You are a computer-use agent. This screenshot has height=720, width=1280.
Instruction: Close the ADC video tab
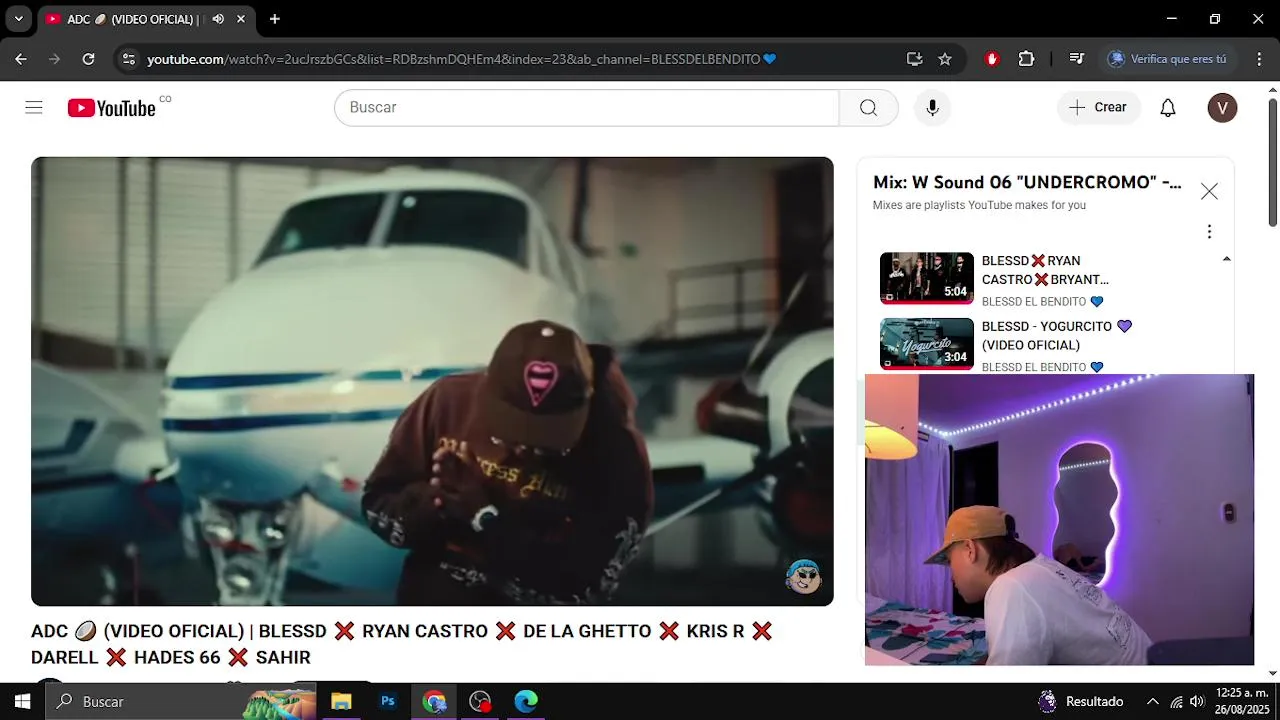click(x=241, y=19)
